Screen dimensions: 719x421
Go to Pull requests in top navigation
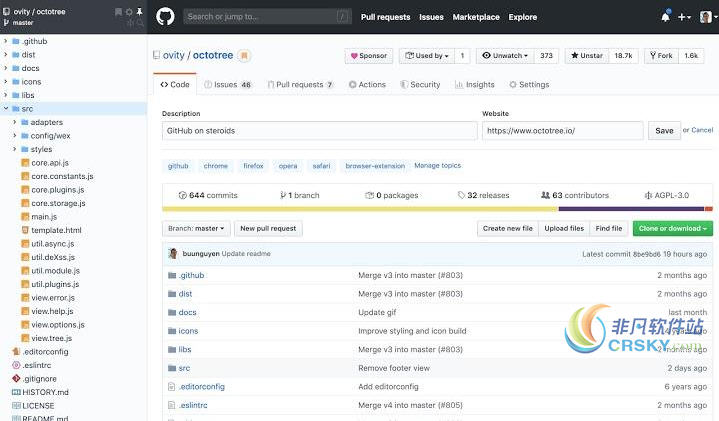pyautogui.click(x=385, y=17)
